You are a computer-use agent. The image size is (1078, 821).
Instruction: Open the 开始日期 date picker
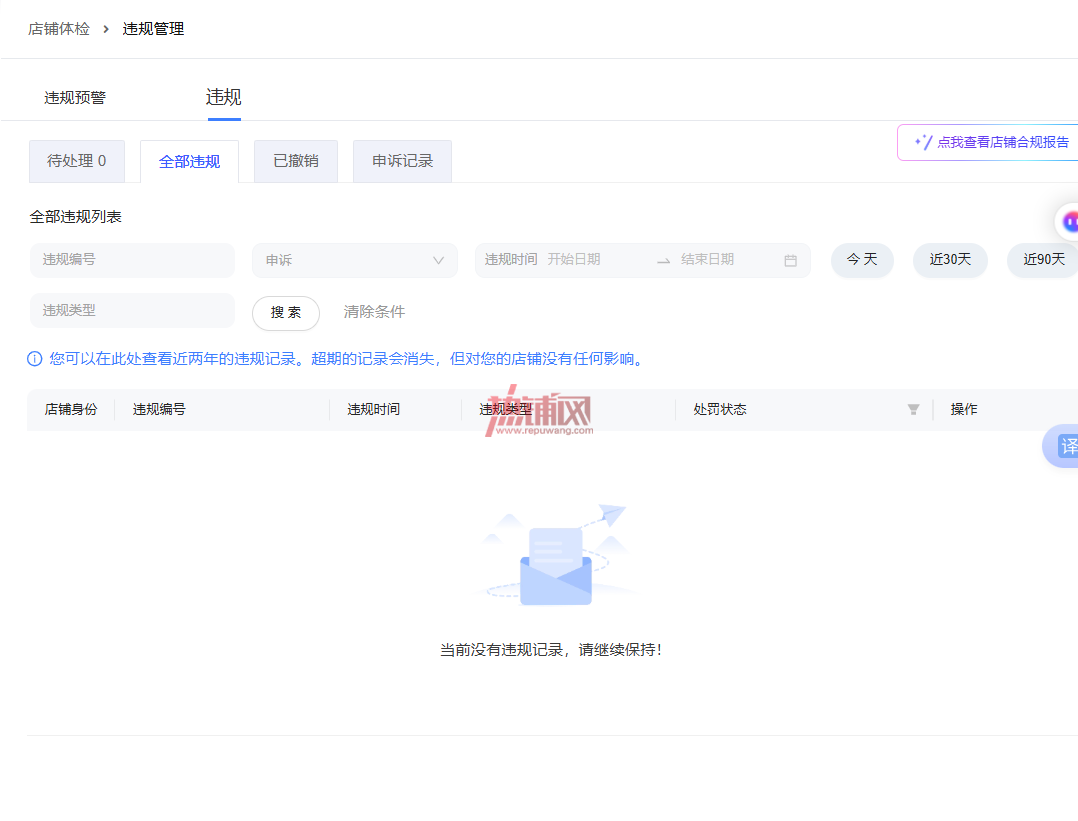[574, 260]
